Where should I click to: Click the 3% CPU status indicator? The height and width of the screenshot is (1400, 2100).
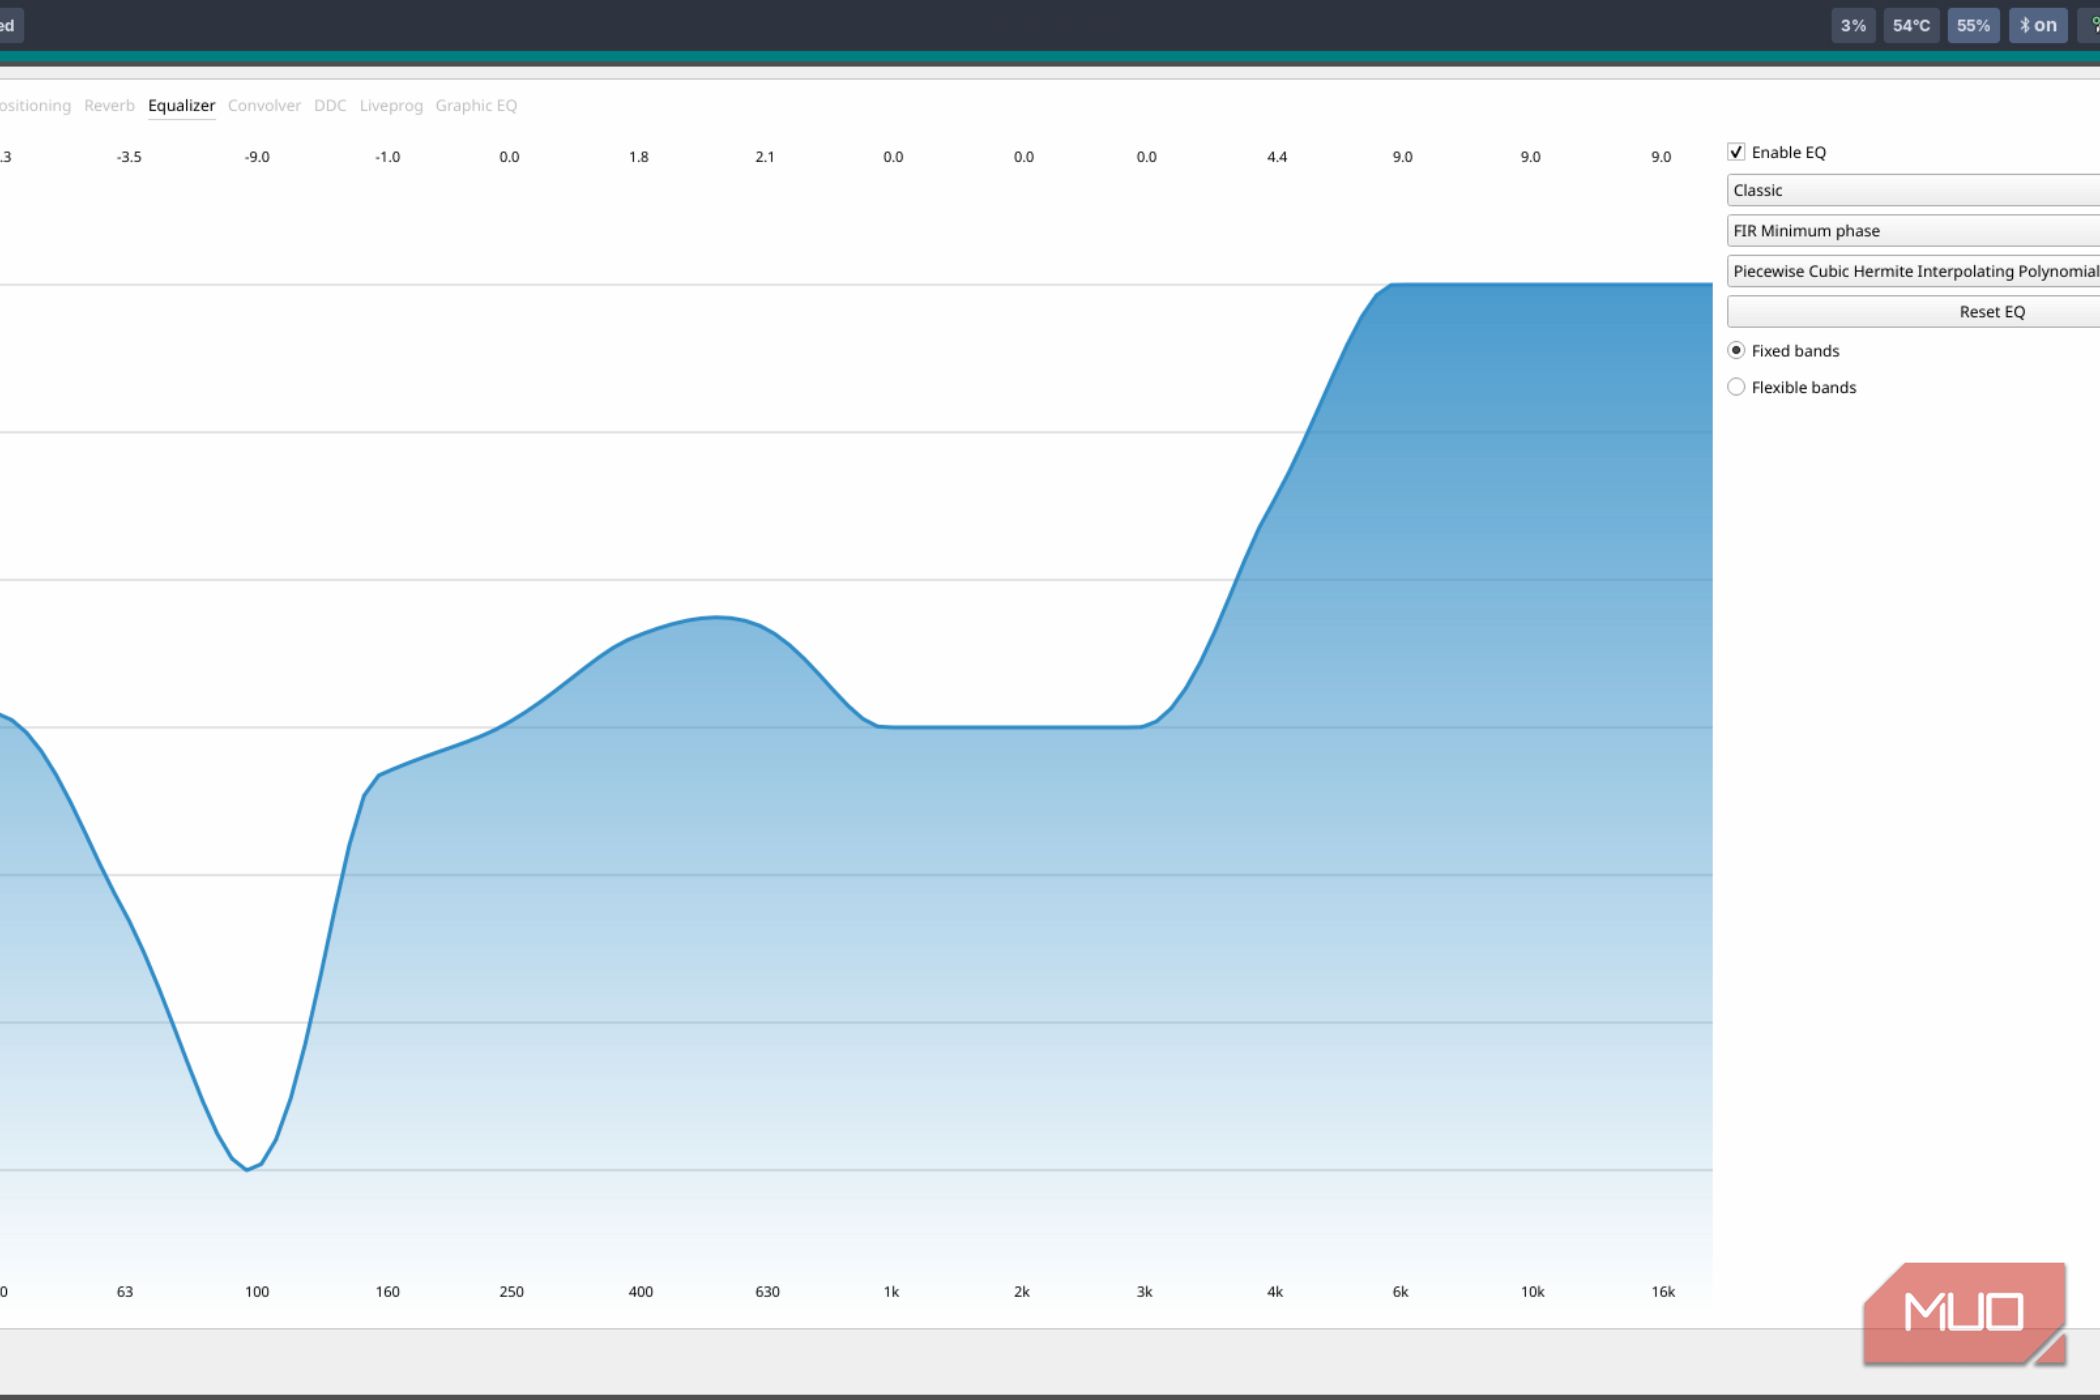click(x=1853, y=25)
